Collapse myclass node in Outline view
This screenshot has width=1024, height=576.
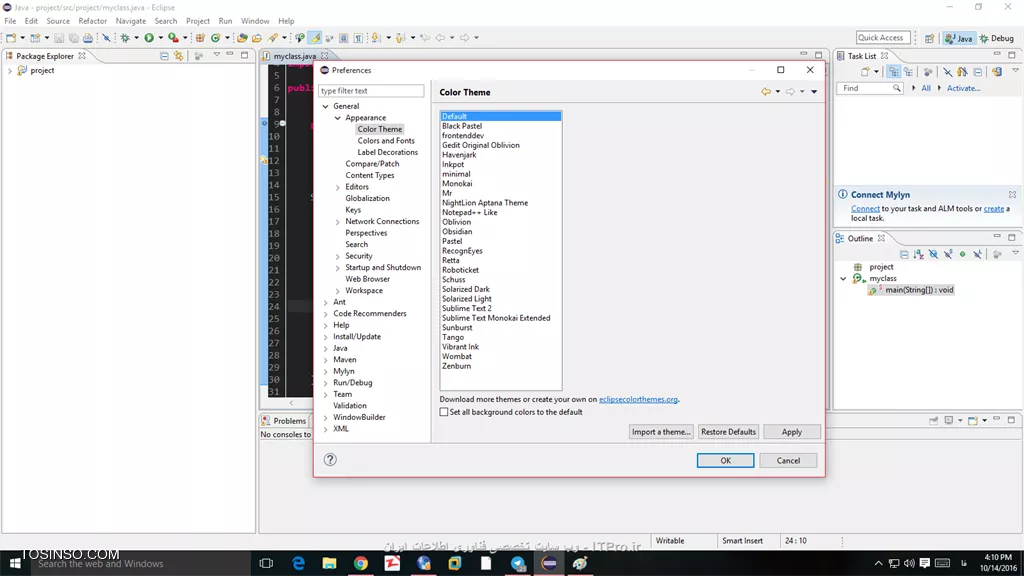coord(843,279)
